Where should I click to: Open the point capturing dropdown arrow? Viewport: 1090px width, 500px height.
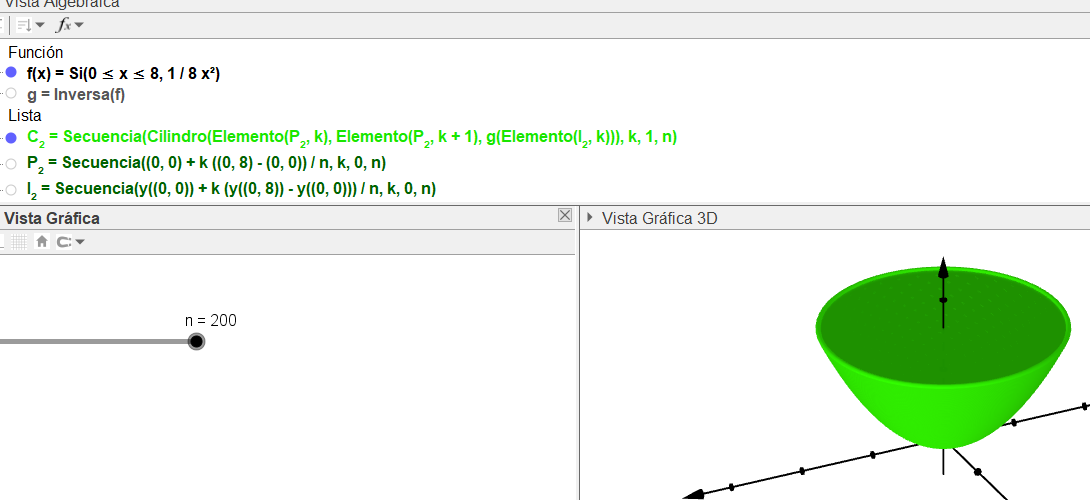(80, 242)
